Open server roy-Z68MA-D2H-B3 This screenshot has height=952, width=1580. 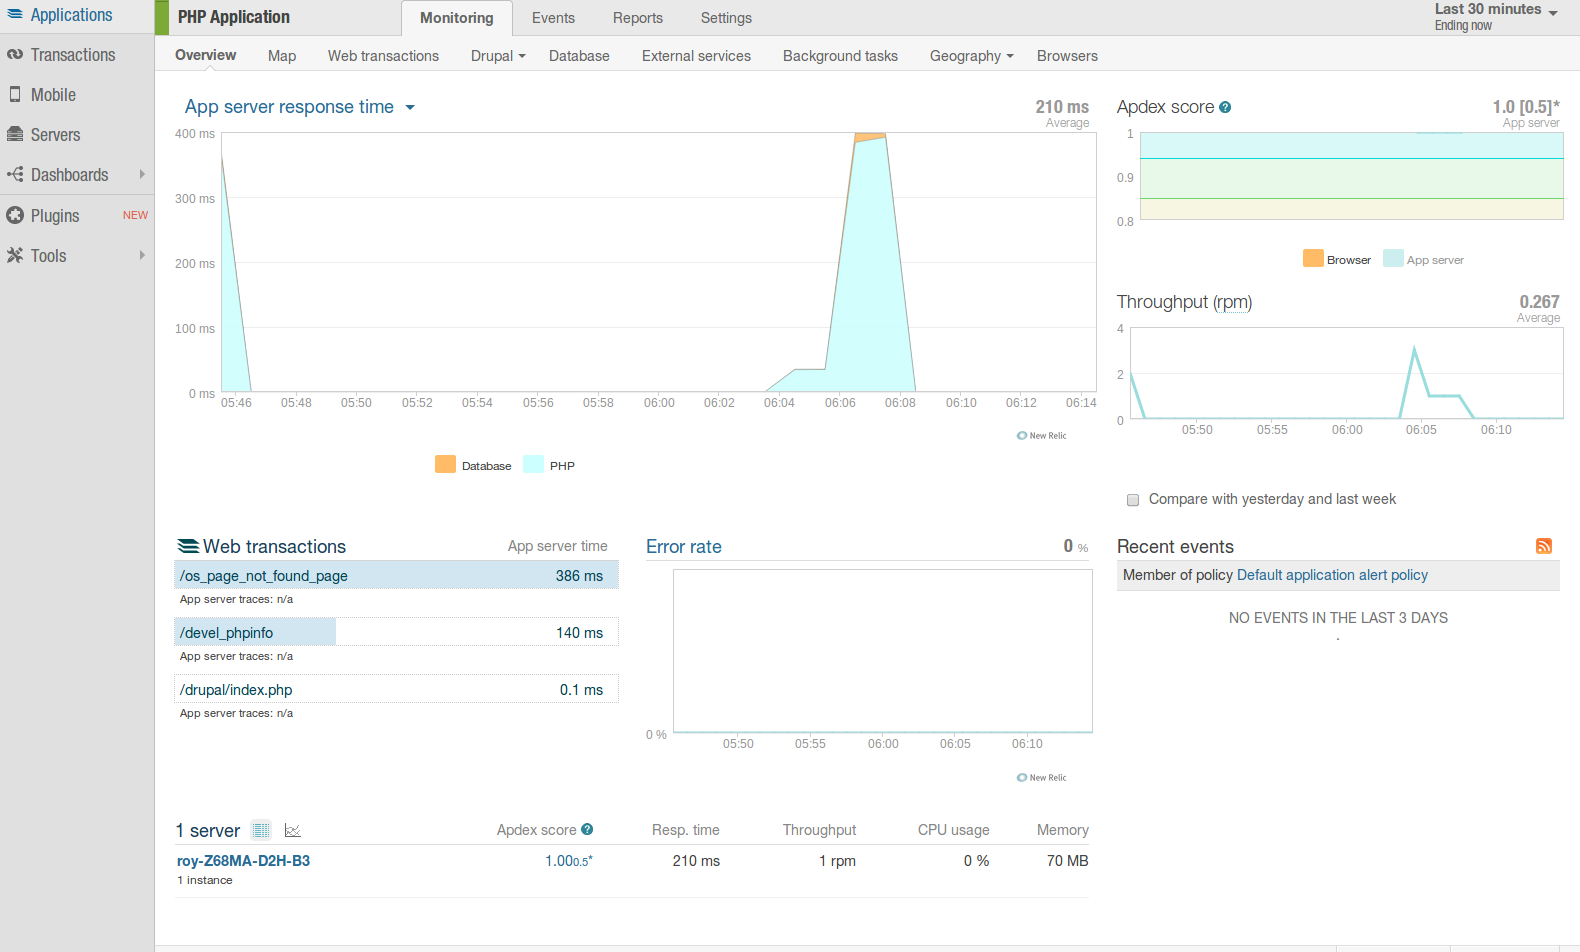click(x=243, y=861)
